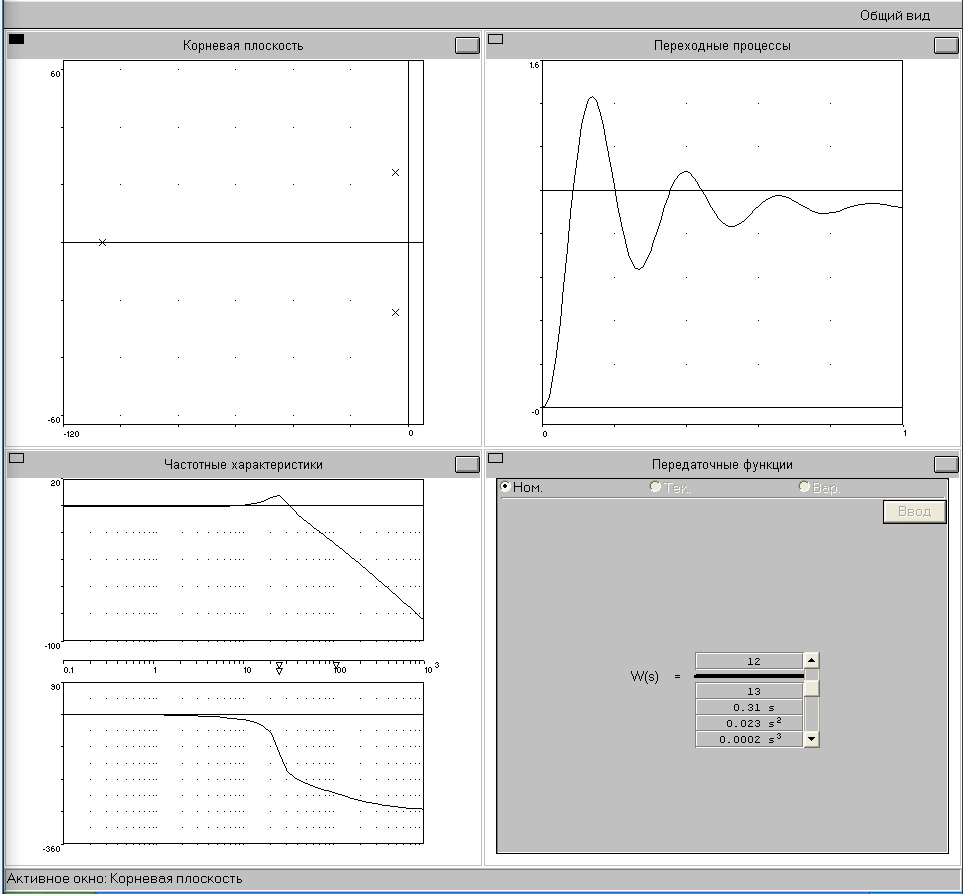Click the denominator coefficient 0.023 s² field

pyautogui.click(x=749, y=723)
